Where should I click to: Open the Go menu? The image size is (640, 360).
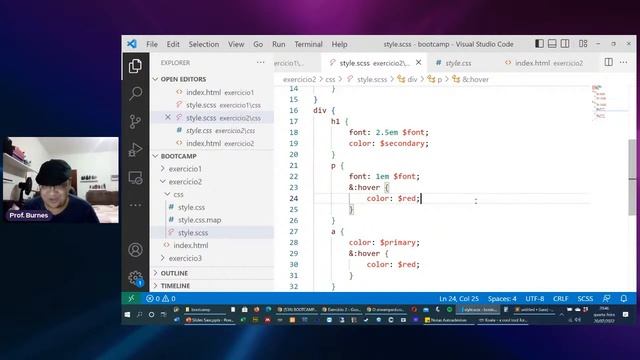[258, 44]
